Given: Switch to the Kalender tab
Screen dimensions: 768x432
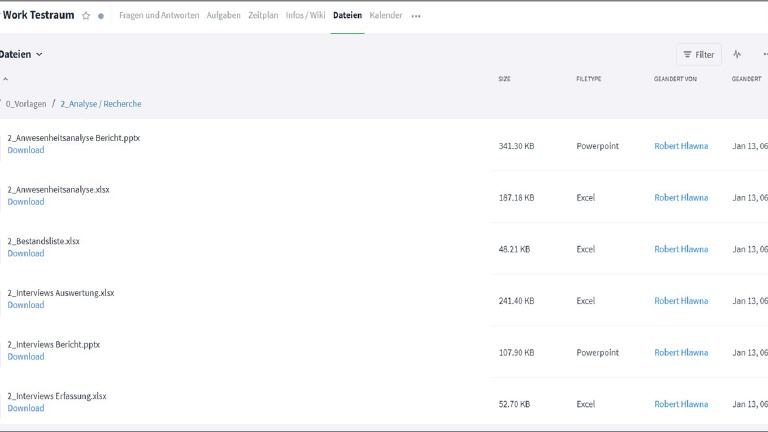Looking at the screenshot, I should pos(386,16).
